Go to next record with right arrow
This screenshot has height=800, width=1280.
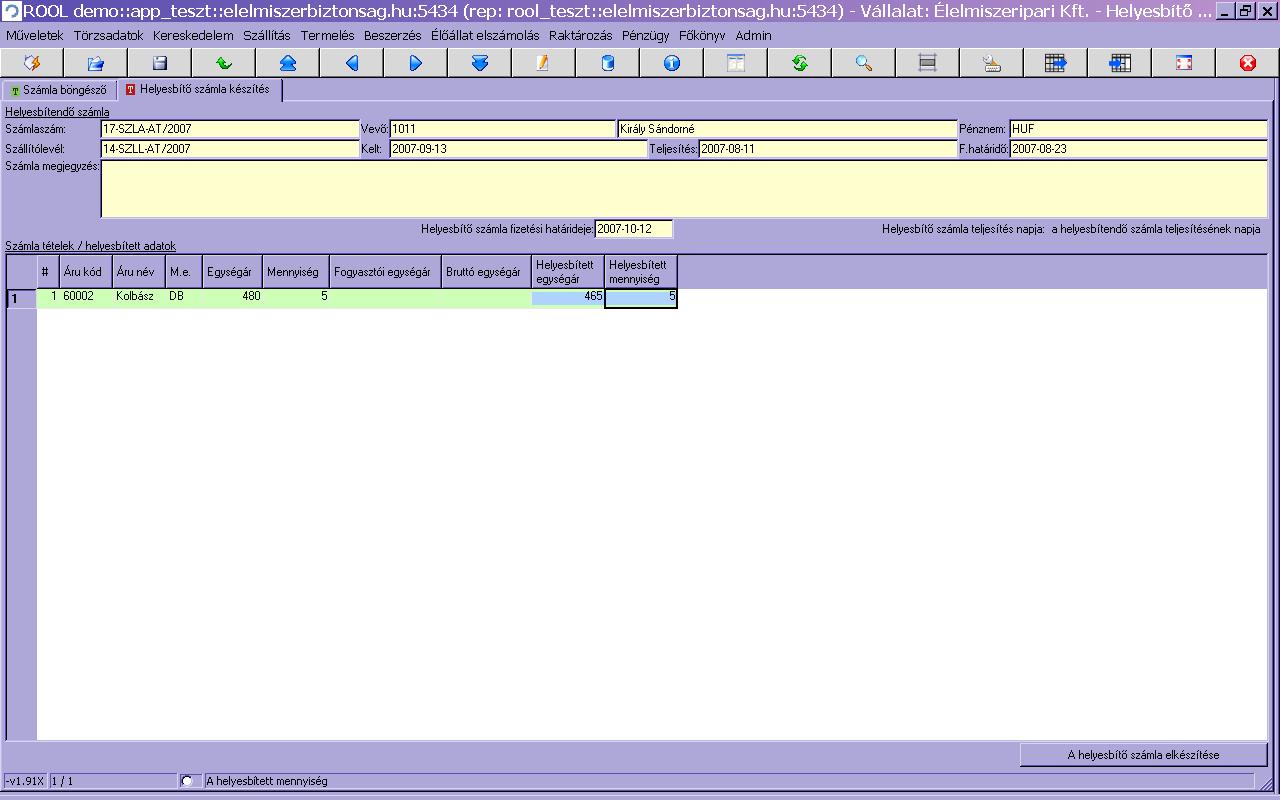(x=415, y=63)
